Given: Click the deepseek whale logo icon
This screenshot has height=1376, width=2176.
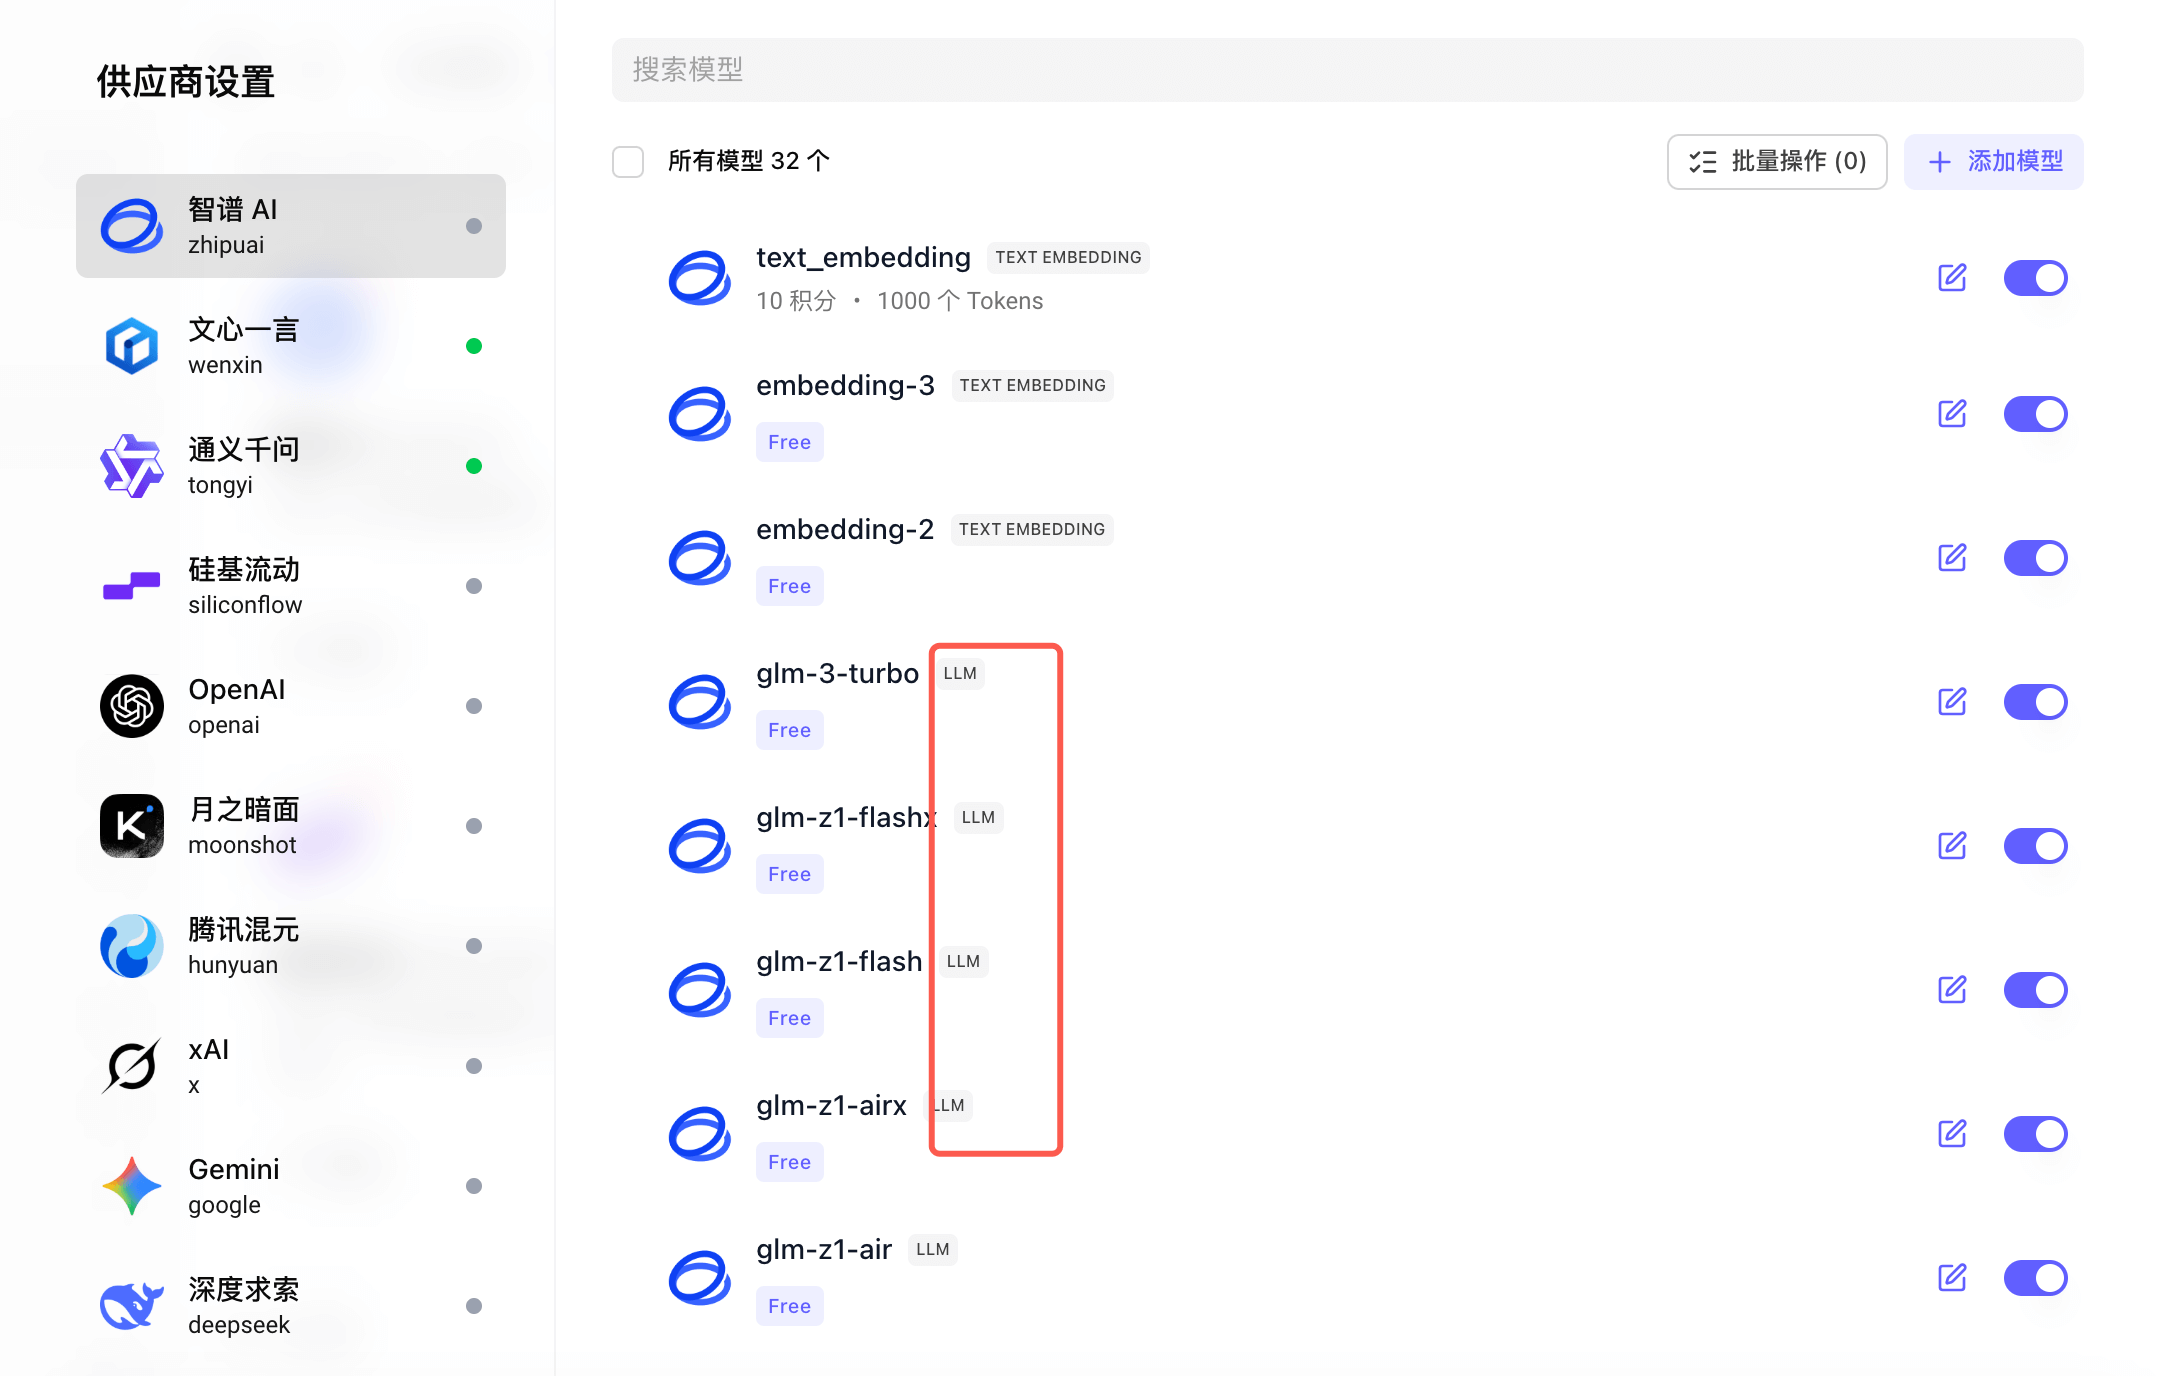Looking at the screenshot, I should coord(132,1306).
